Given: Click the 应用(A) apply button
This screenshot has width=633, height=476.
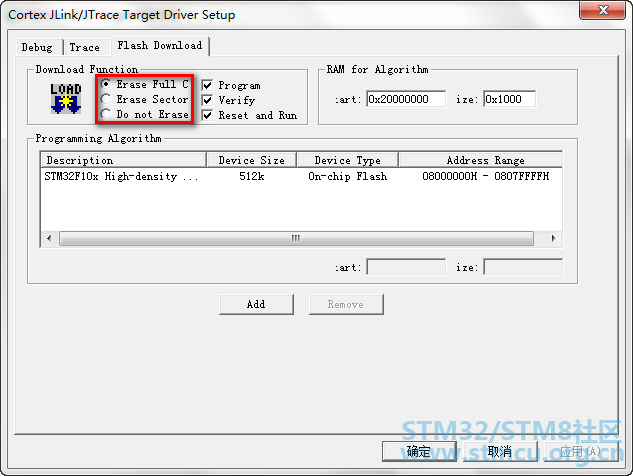Looking at the screenshot, I should click(581, 451).
